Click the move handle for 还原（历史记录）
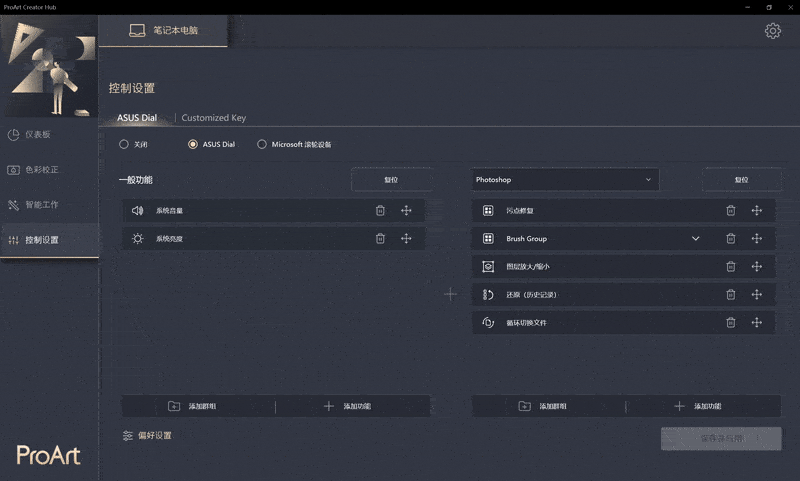The height and width of the screenshot is (481, 800). [x=757, y=295]
